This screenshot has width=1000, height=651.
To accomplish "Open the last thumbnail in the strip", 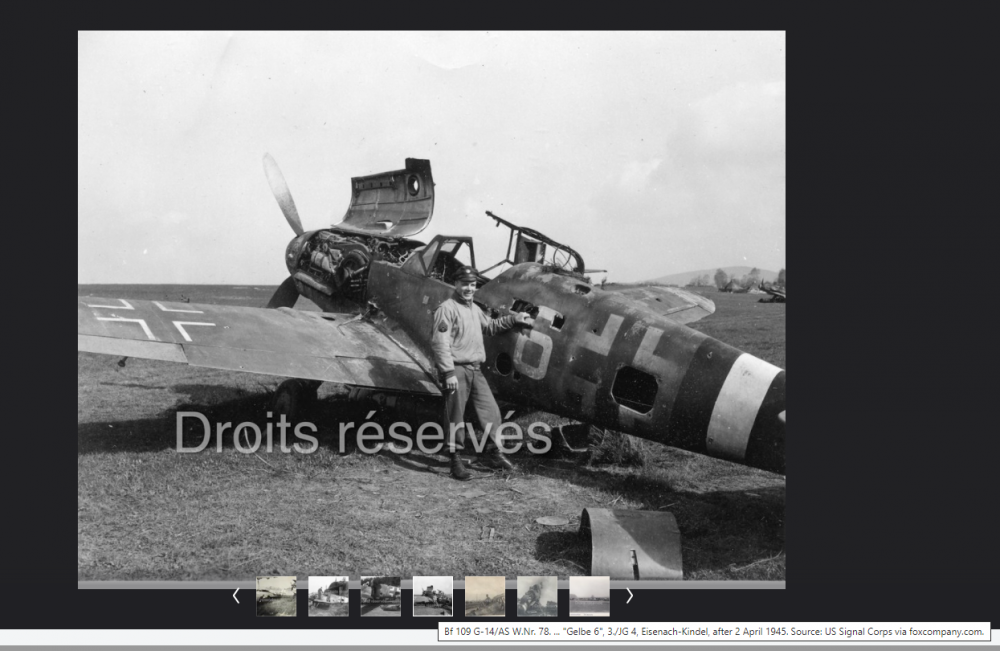I will (x=589, y=596).
